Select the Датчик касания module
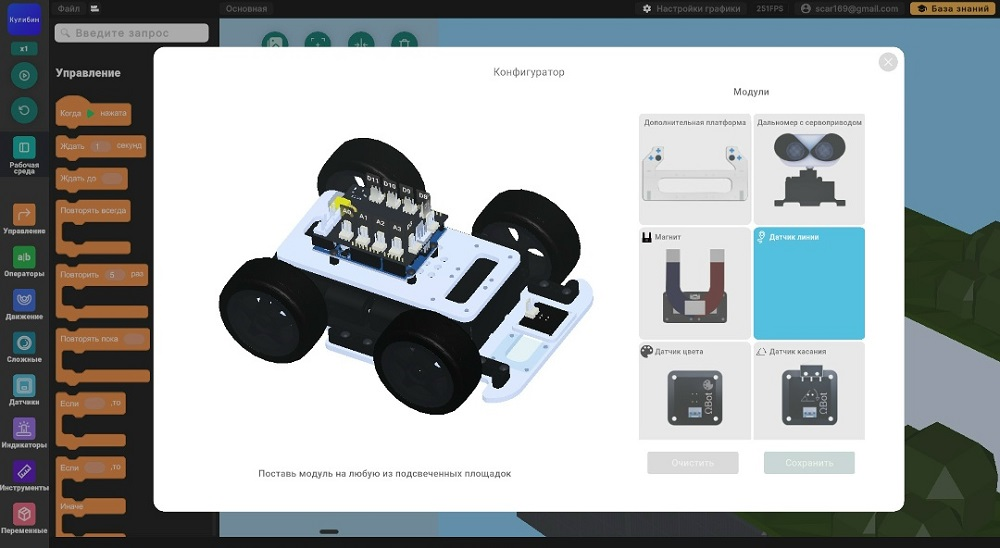This screenshot has height=548, width=1000. [809, 390]
